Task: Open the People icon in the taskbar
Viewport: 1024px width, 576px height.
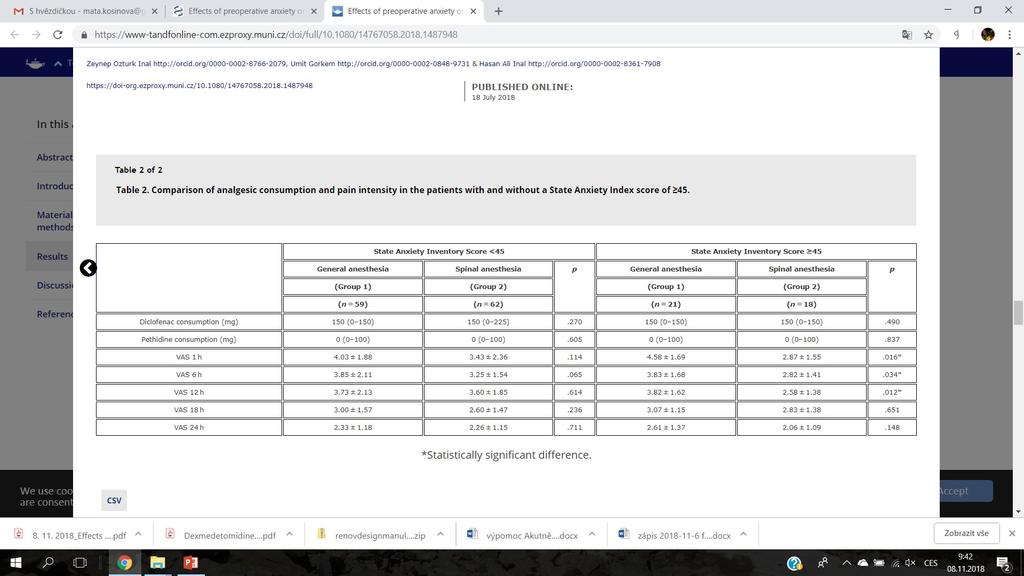Action: tap(822, 563)
